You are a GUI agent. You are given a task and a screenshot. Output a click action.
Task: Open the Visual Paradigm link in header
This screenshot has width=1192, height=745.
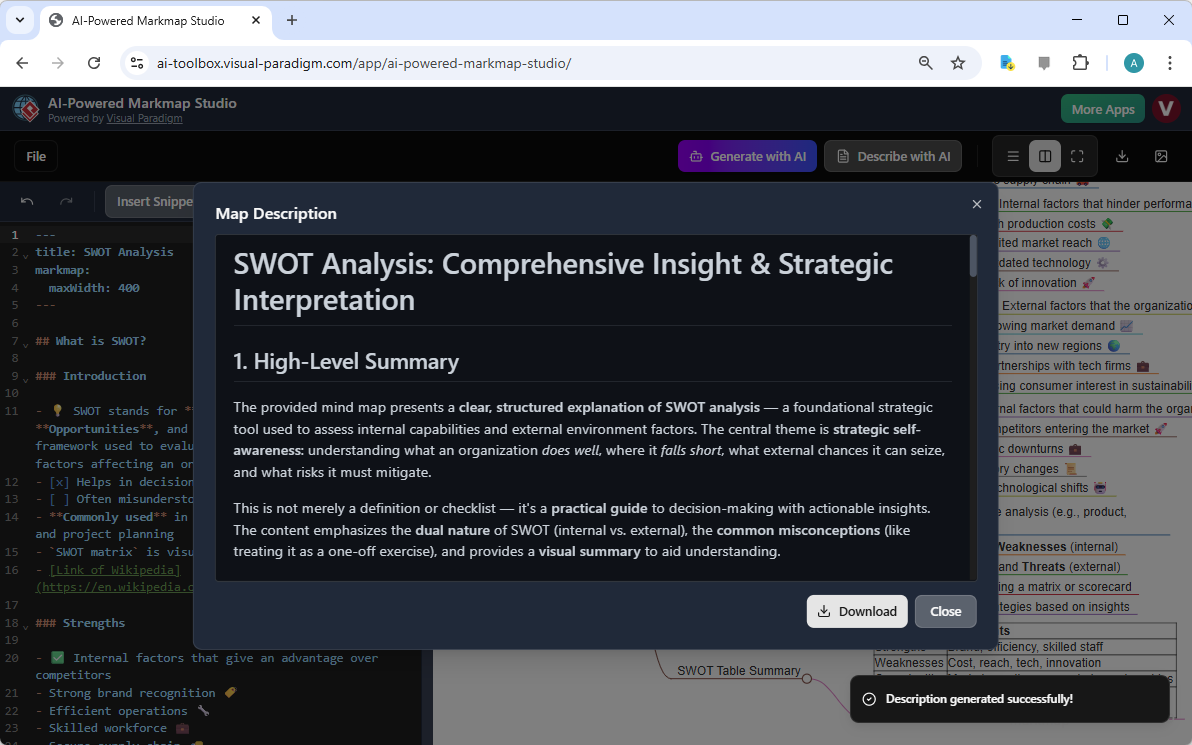click(144, 119)
